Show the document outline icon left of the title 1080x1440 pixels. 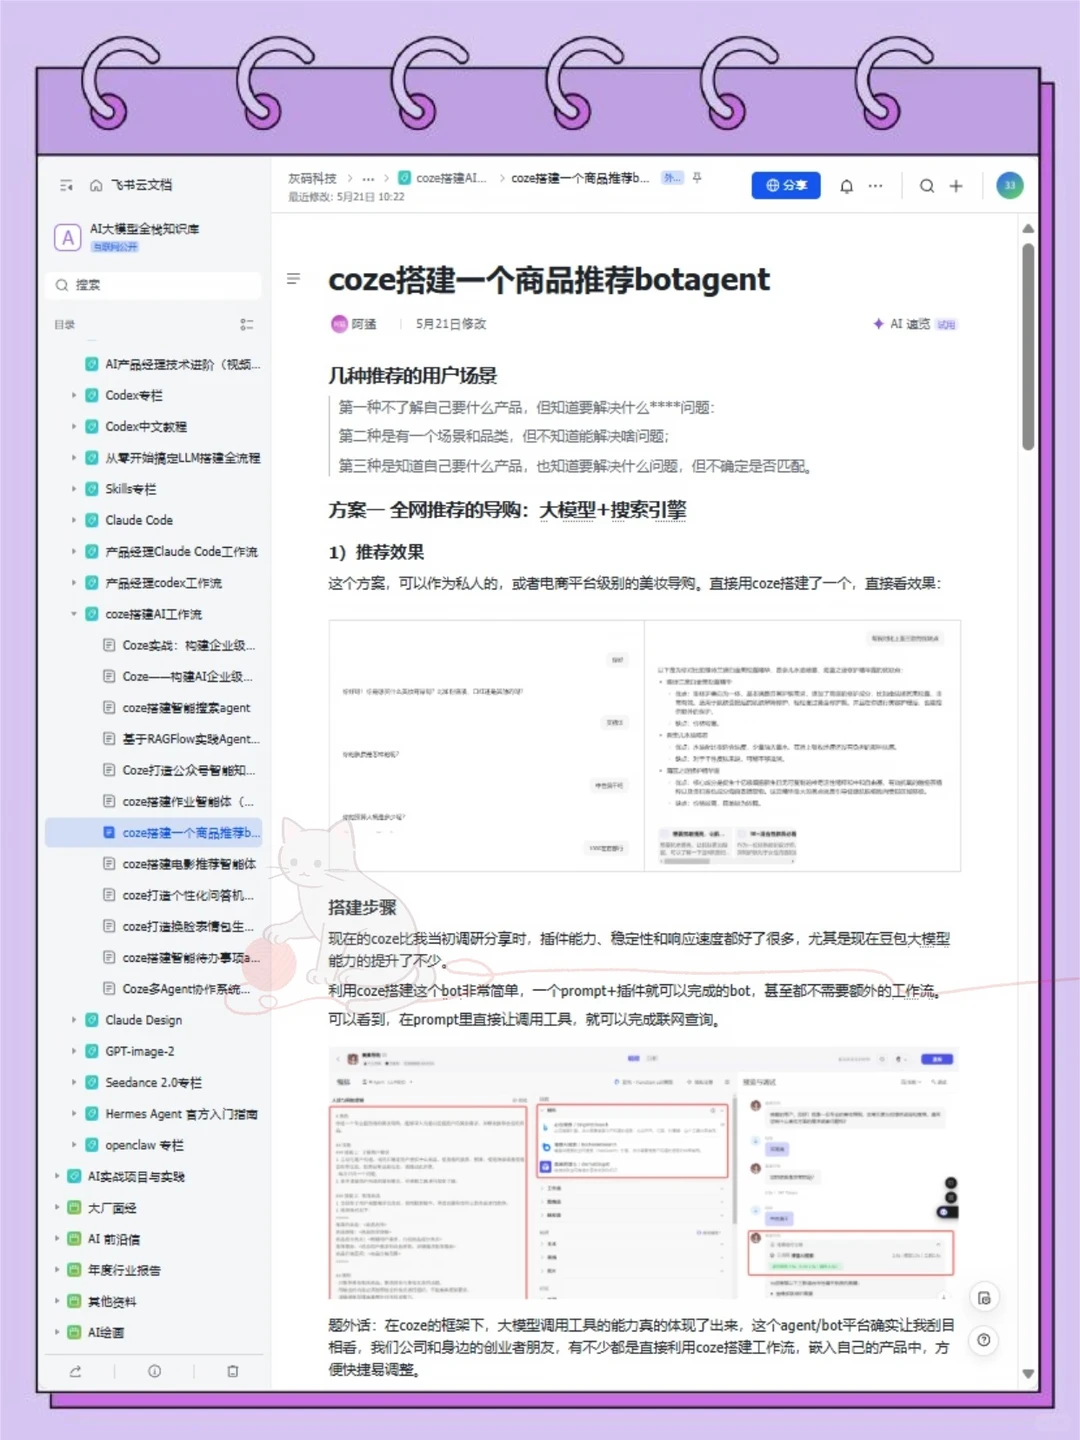(x=293, y=279)
